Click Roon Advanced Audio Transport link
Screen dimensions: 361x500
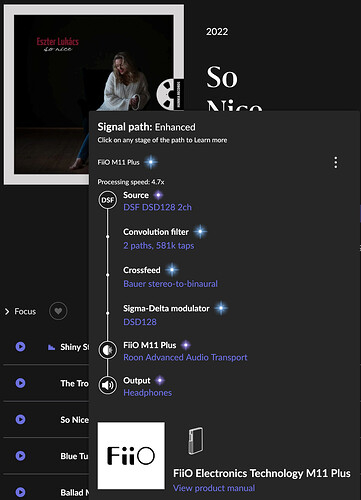point(185,357)
